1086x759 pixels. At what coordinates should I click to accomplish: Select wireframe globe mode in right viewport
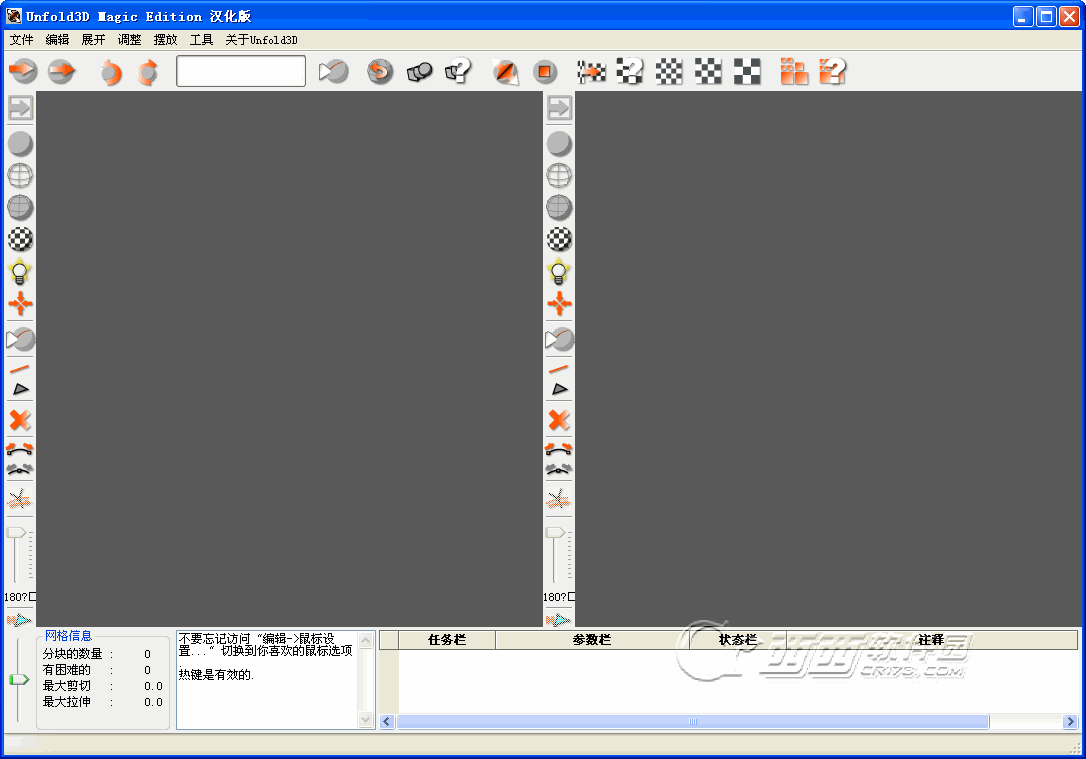point(559,175)
